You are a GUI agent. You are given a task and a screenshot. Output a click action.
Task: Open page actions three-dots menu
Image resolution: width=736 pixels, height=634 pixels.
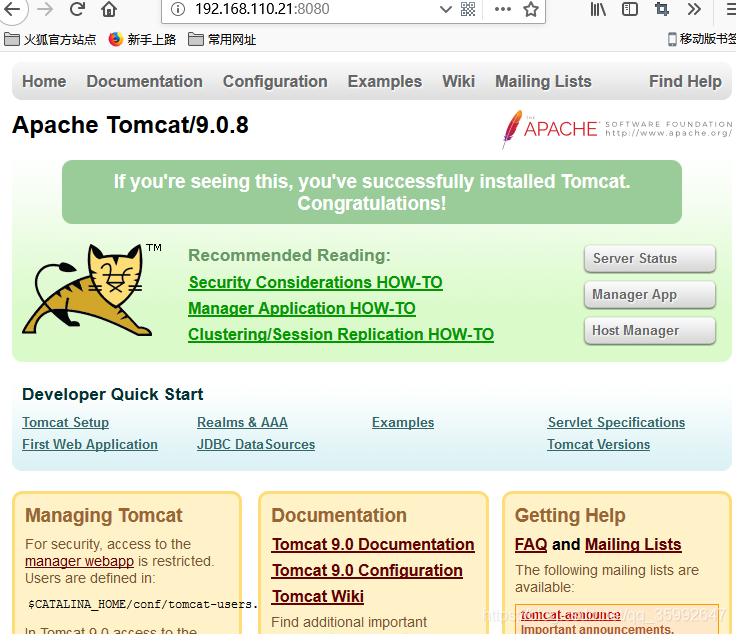click(x=502, y=9)
